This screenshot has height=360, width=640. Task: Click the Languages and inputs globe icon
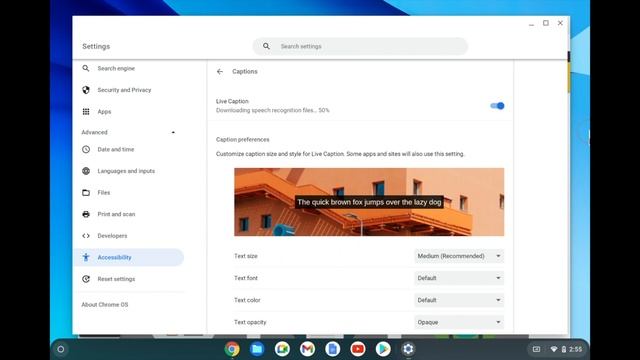[86, 171]
